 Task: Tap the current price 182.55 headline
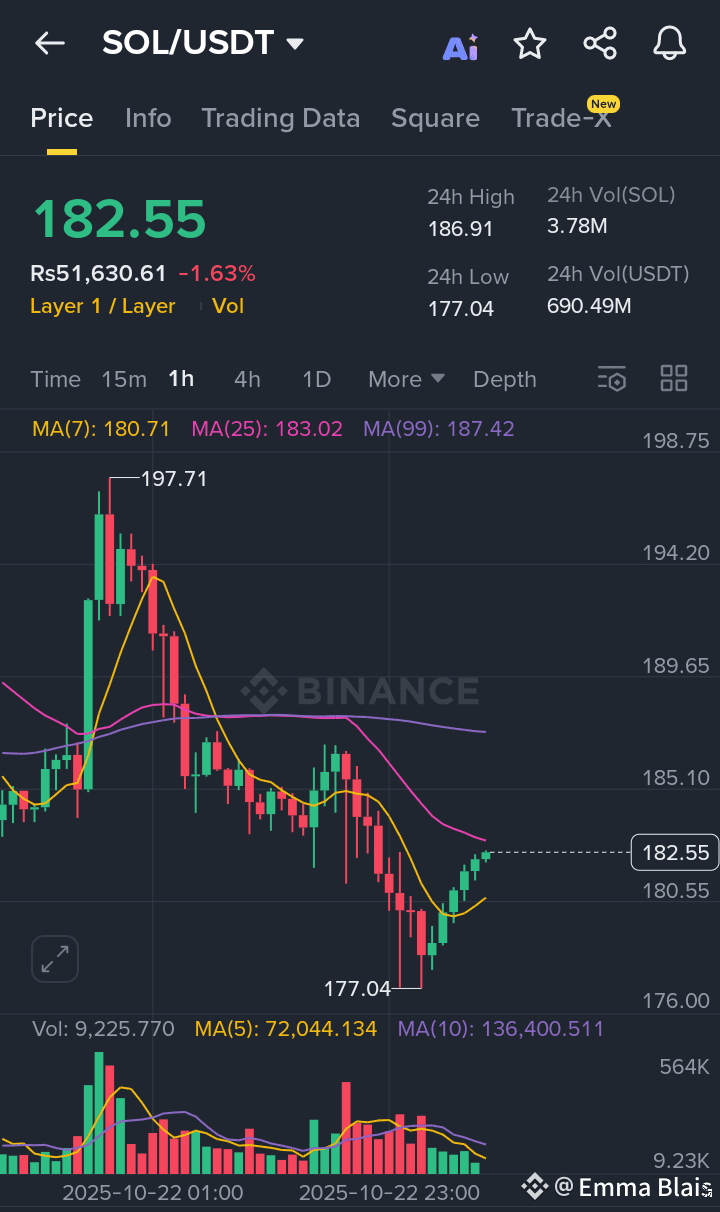119,218
